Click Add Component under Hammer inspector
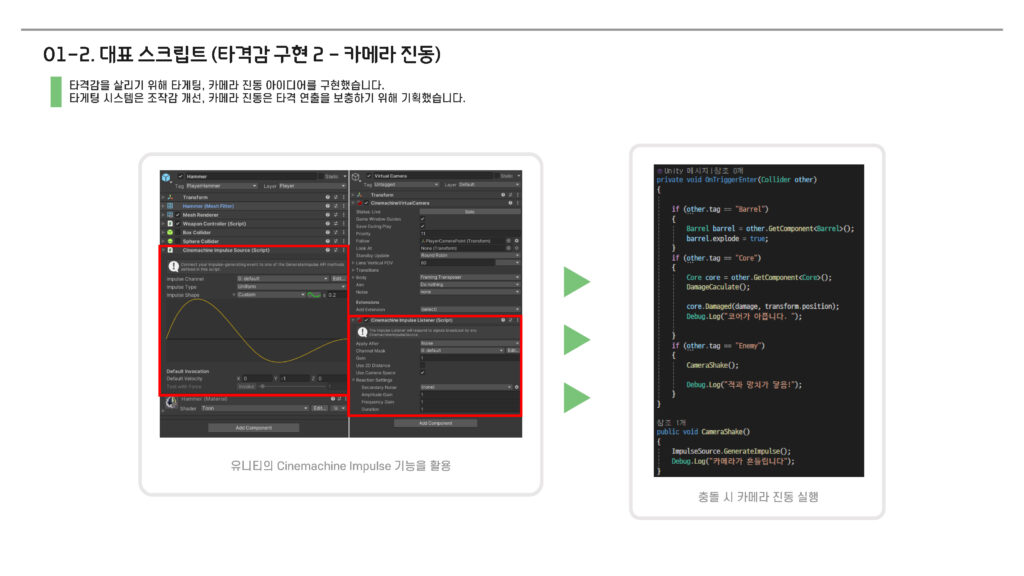Image resolution: width=1024 pixels, height=576 pixels. click(253, 427)
